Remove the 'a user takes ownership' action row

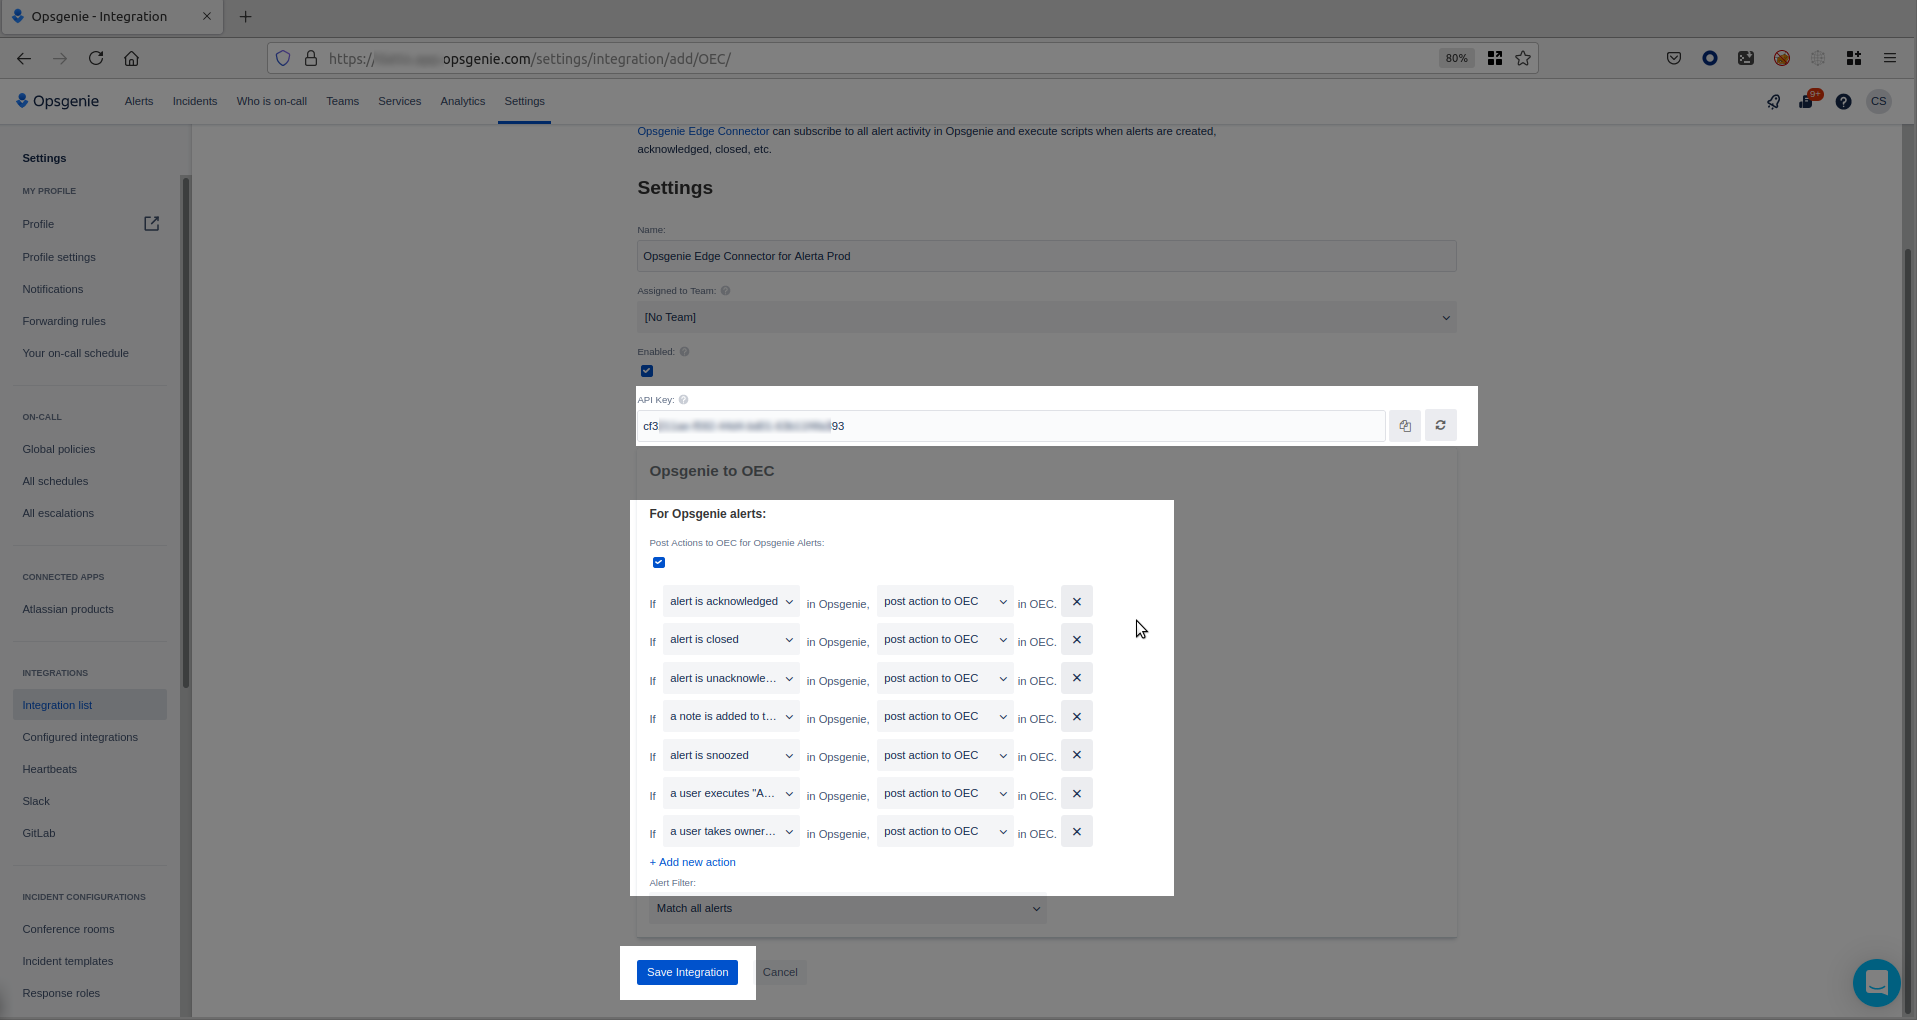[x=1076, y=832]
